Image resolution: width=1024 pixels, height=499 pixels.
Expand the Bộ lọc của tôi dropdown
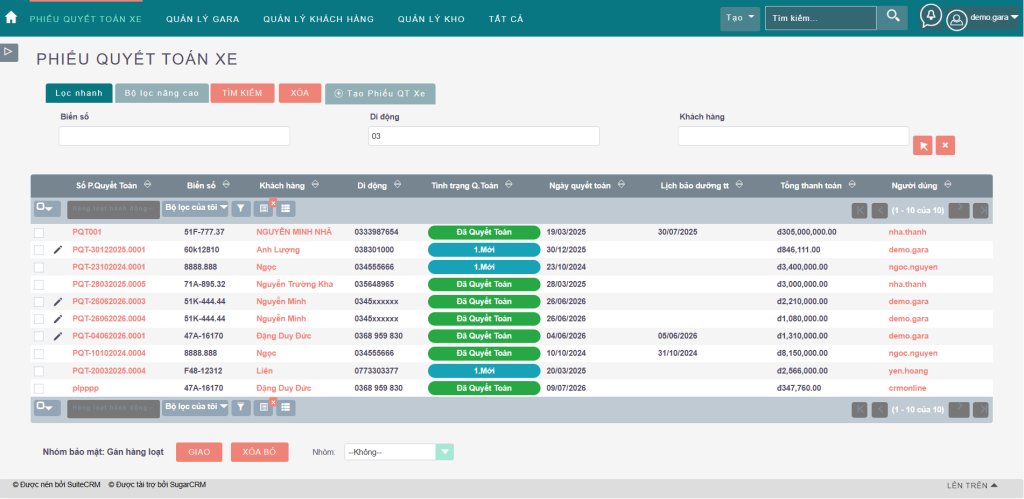click(x=196, y=208)
